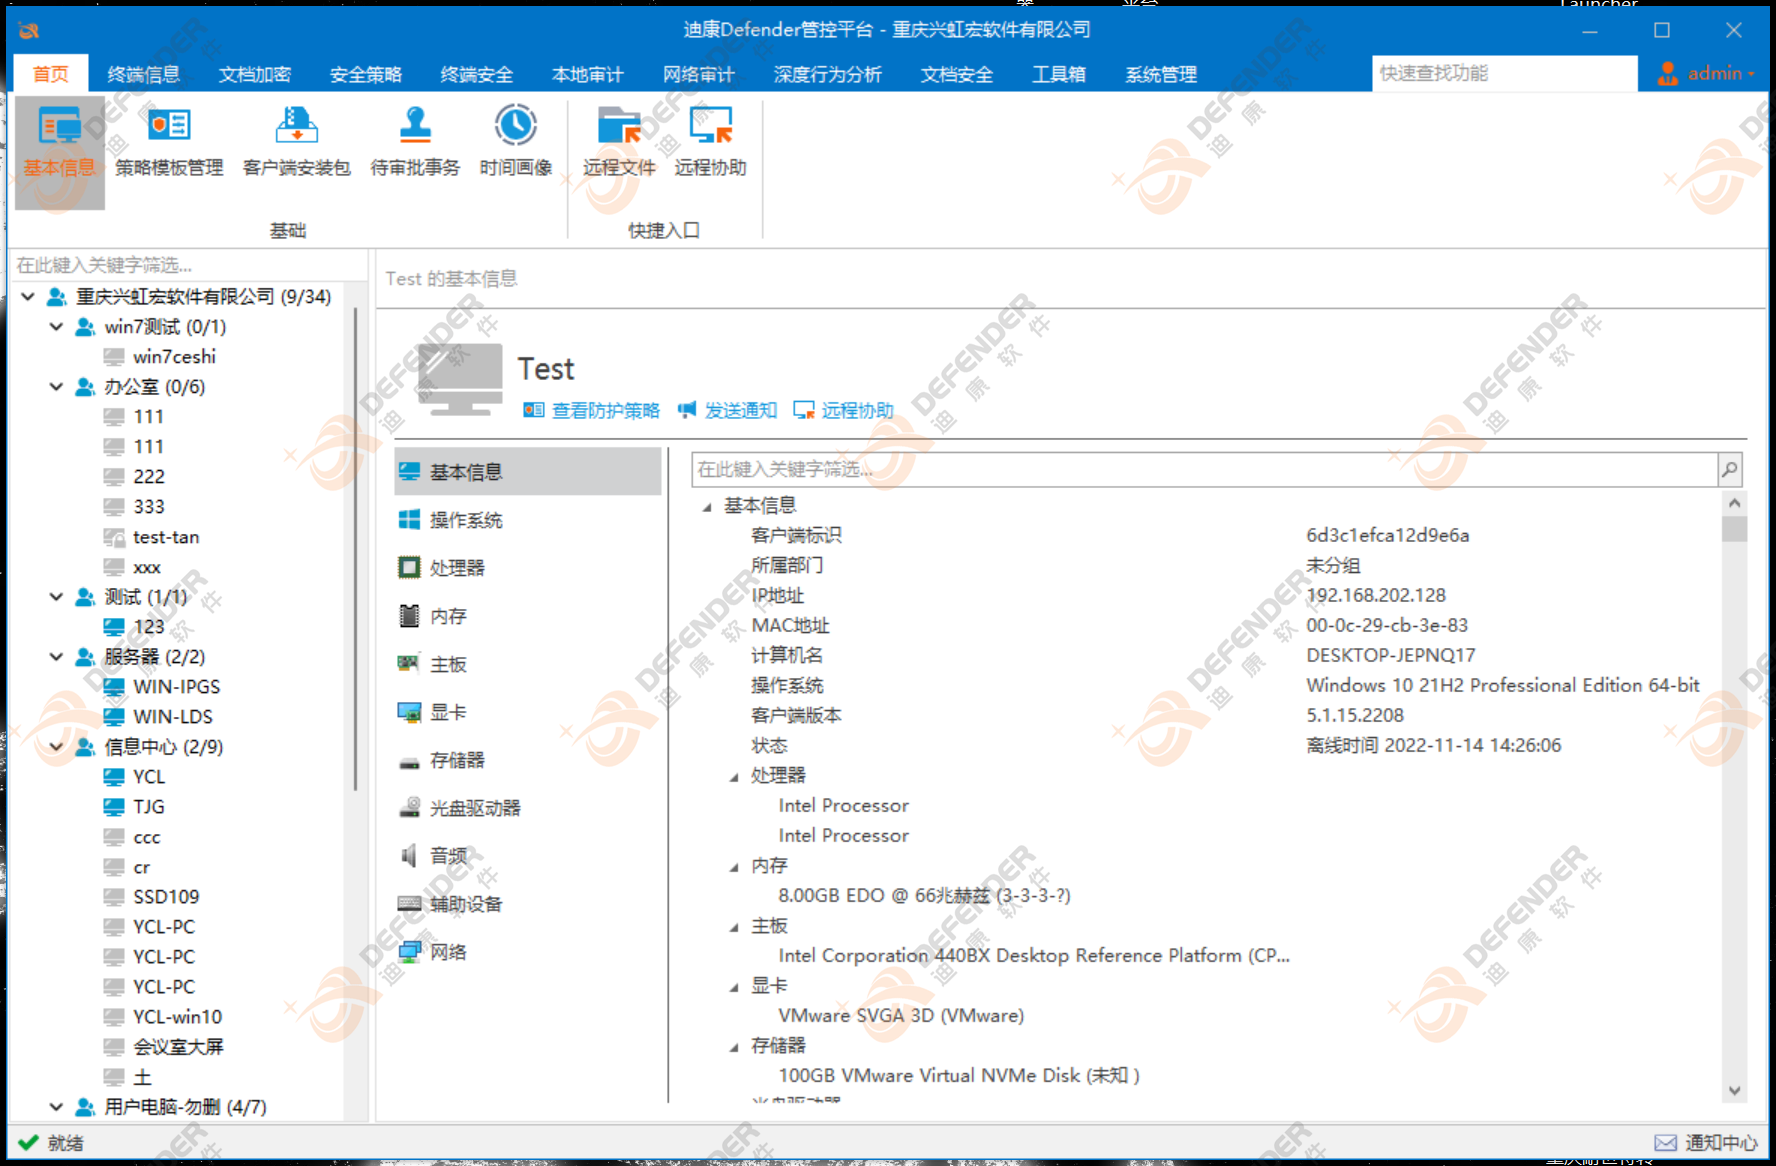Collapse the 处理器 section in details
This screenshot has height=1166, width=1776.
(x=734, y=777)
